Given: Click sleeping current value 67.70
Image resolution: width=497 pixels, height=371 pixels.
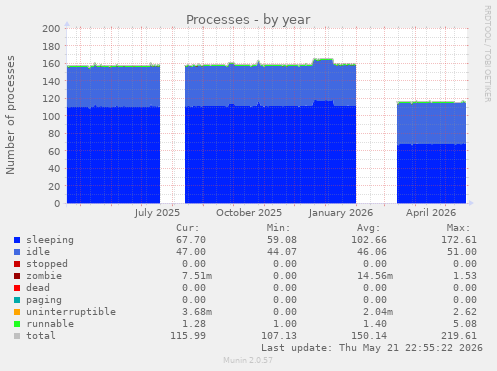Looking at the screenshot, I should (x=191, y=240).
